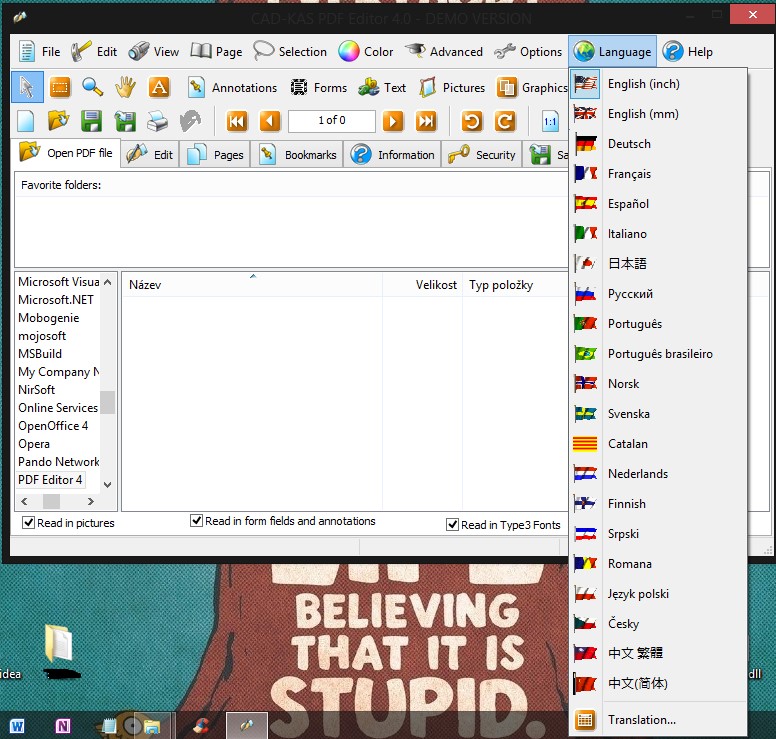Activate the magnifier zoom tool

click(93, 87)
